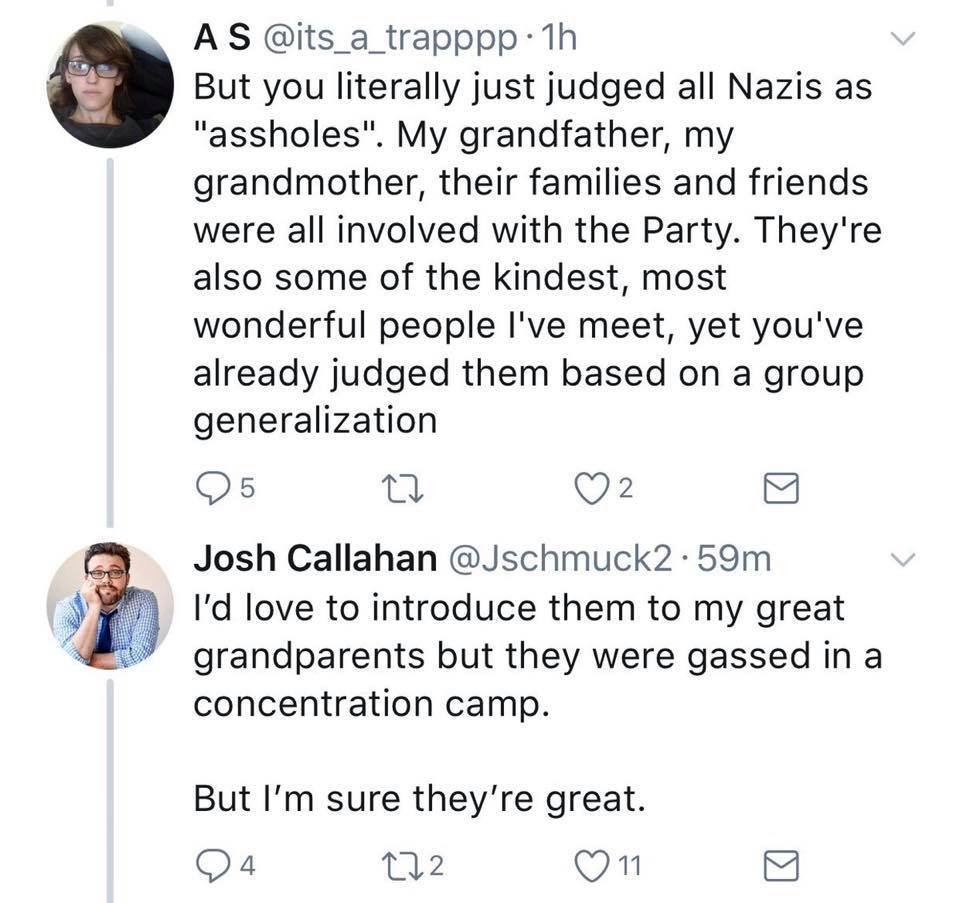Share A S tweet via direct message
The image size is (960, 903).
pyautogui.click(x=780, y=488)
